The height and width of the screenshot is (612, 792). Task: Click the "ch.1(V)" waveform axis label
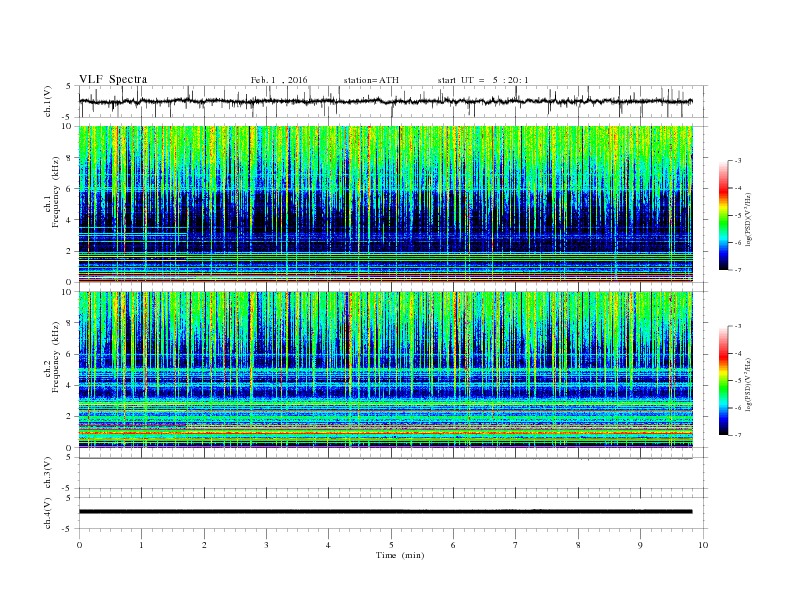coord(48,101)
